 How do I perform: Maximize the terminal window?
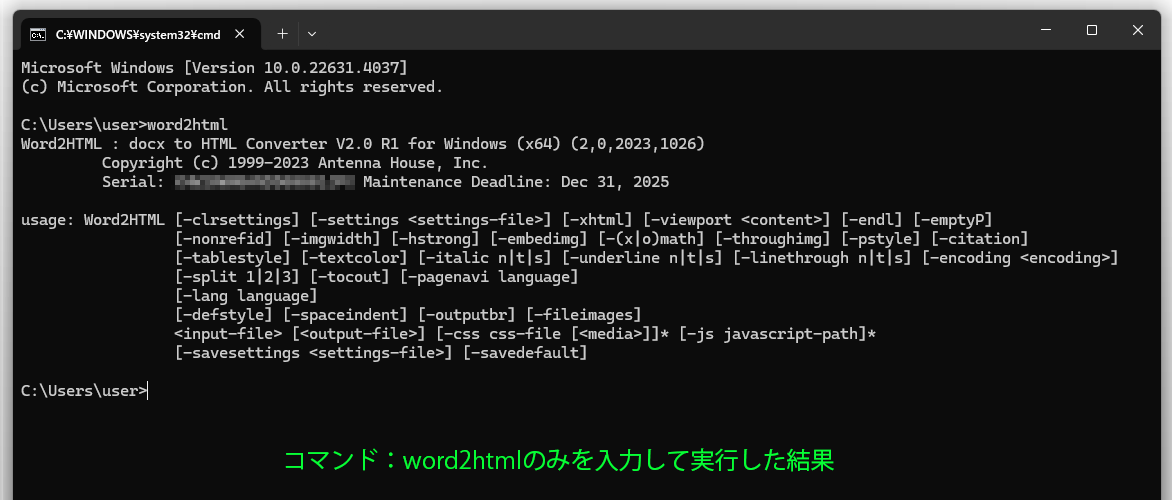click(x=1091, y=31)
